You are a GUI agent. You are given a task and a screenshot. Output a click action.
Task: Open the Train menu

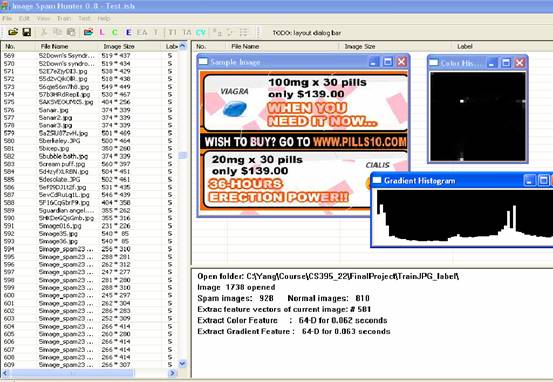(x=63, y=18)
